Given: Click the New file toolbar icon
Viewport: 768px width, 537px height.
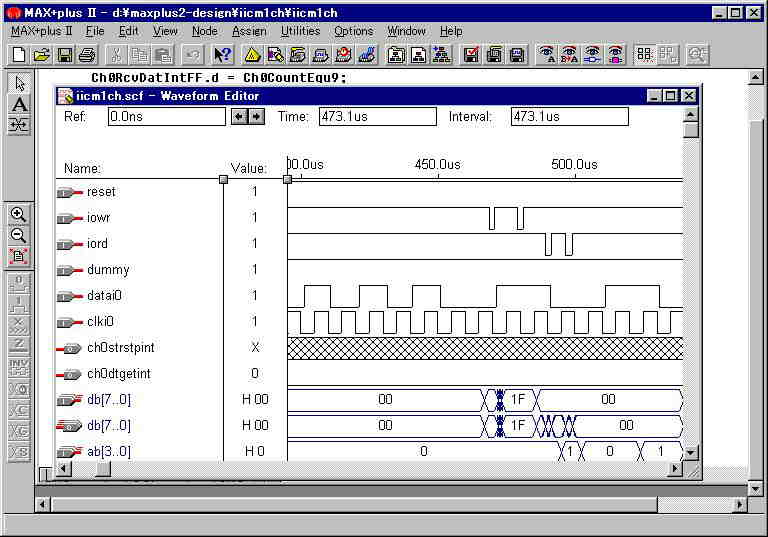Looking at the screenshot, I should point(19,55).
